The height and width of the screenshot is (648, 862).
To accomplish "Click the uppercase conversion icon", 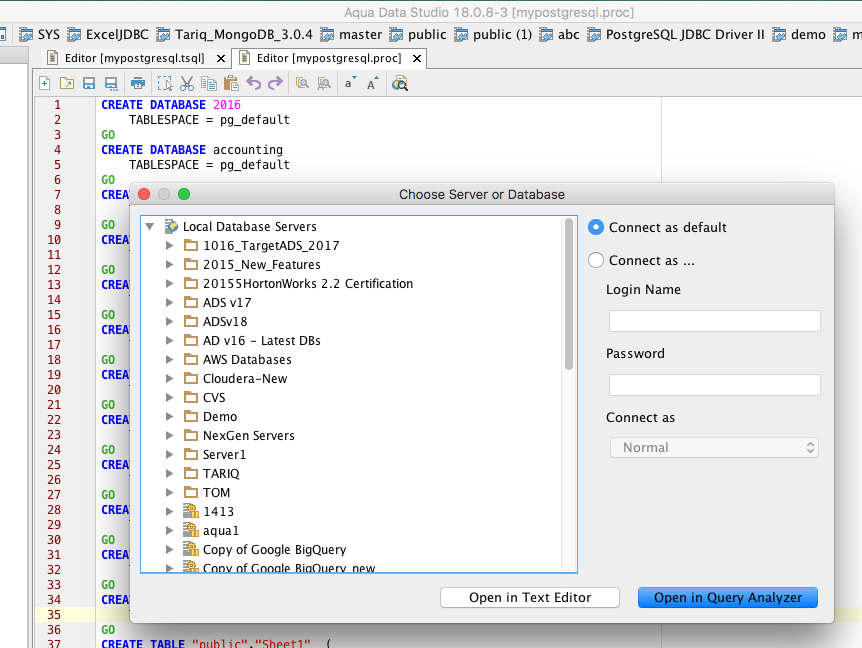I will point(373,83).
